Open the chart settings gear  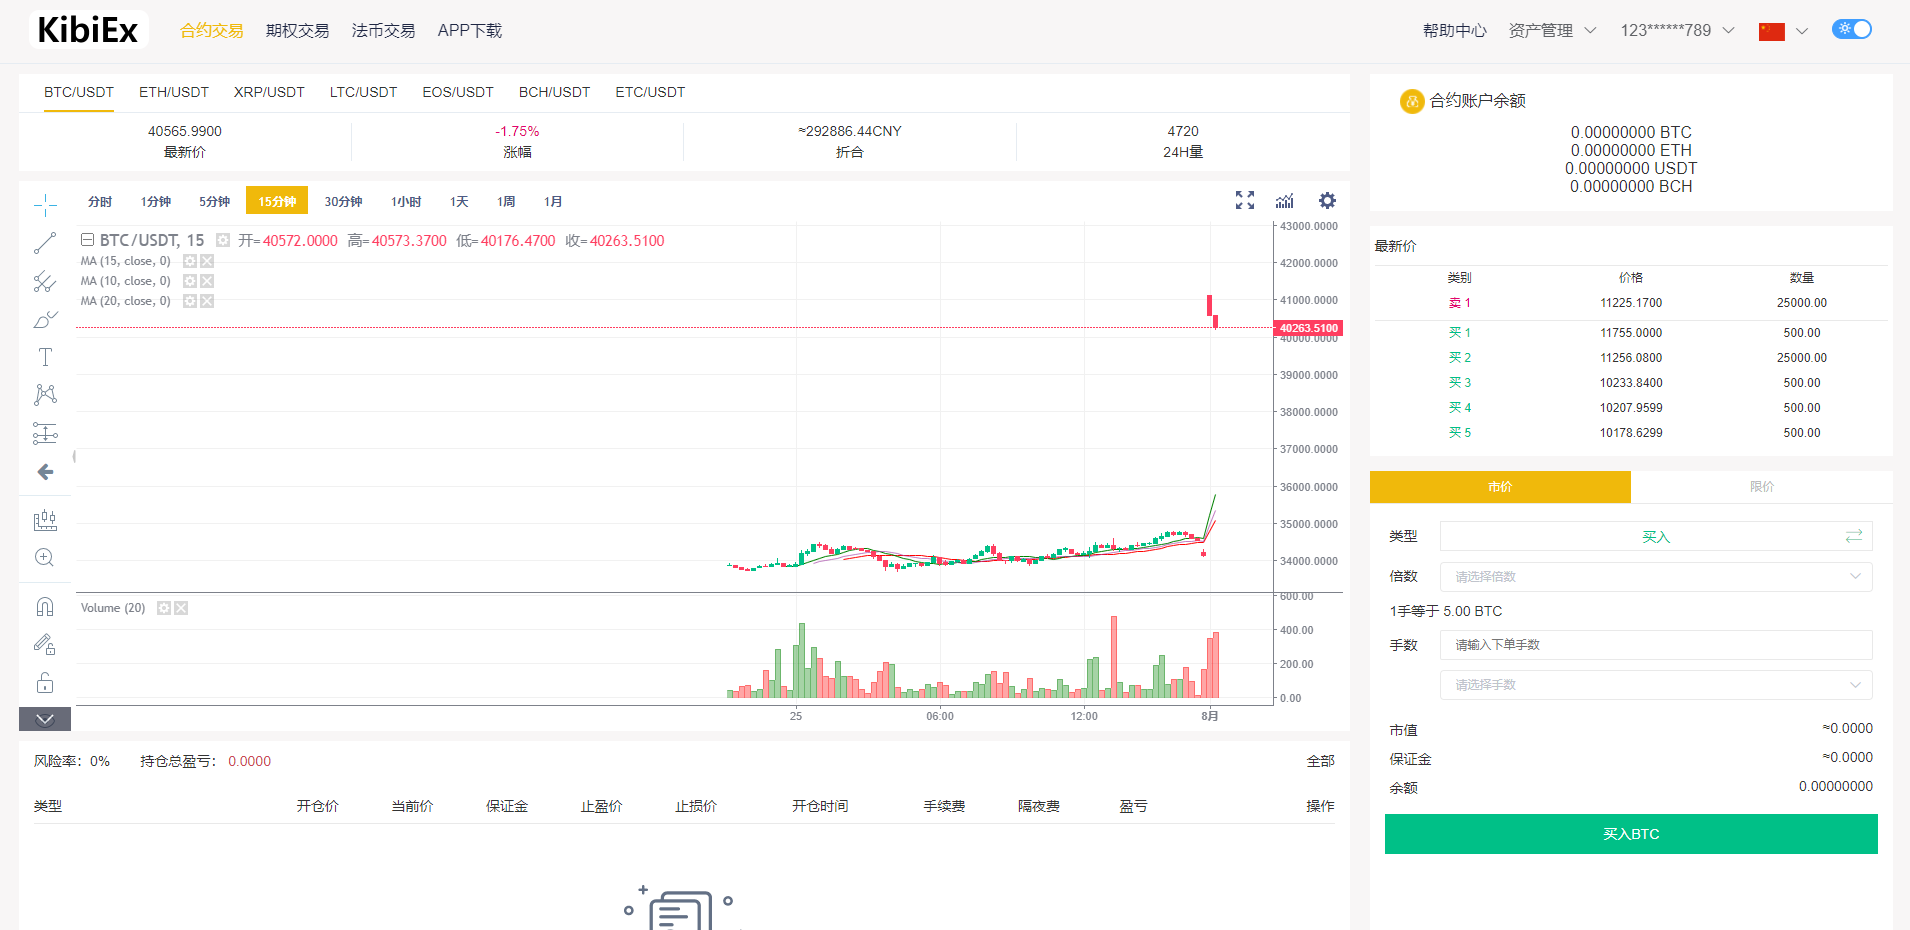1327,200
